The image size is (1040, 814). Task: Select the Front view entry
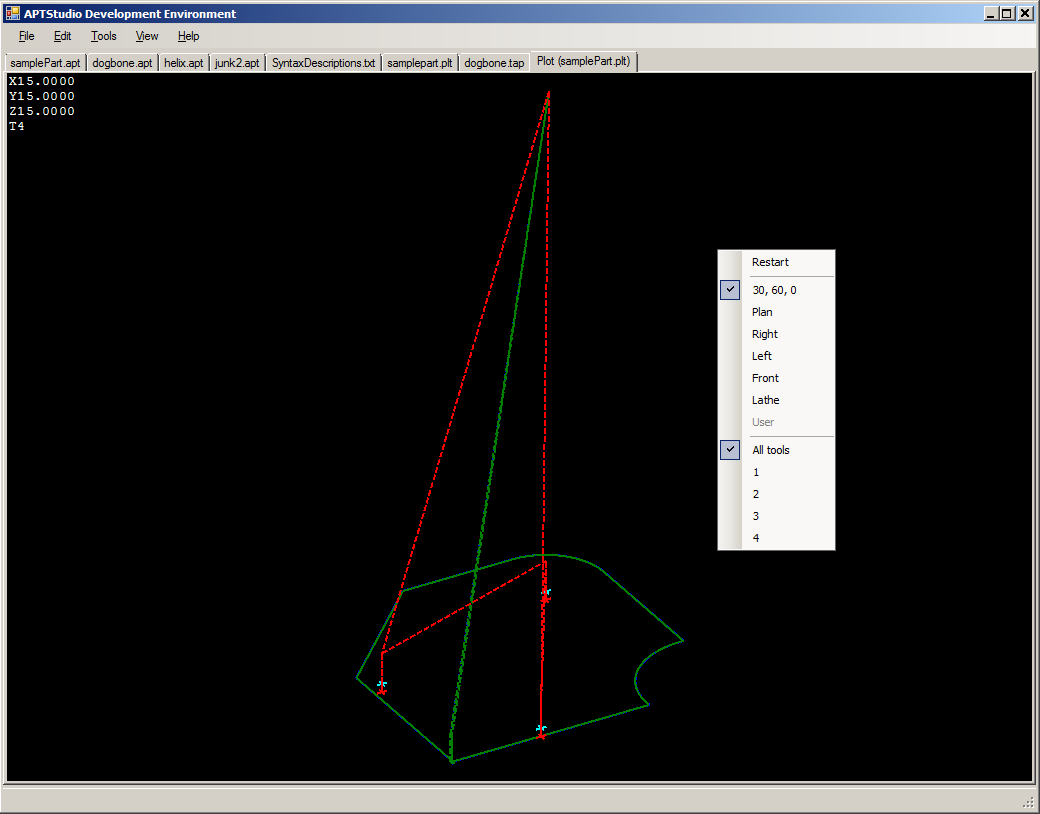(776, 377)
